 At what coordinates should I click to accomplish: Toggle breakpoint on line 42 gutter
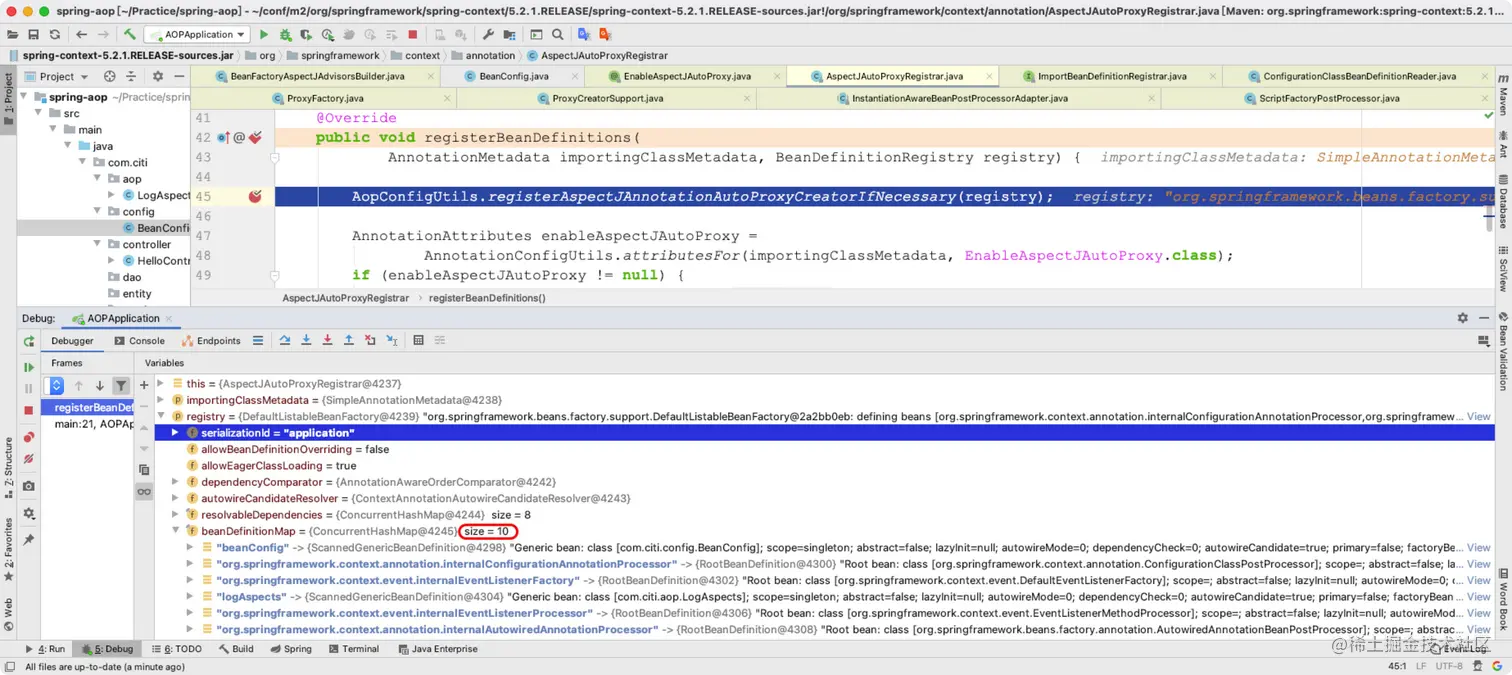click(x=254, y=137)
